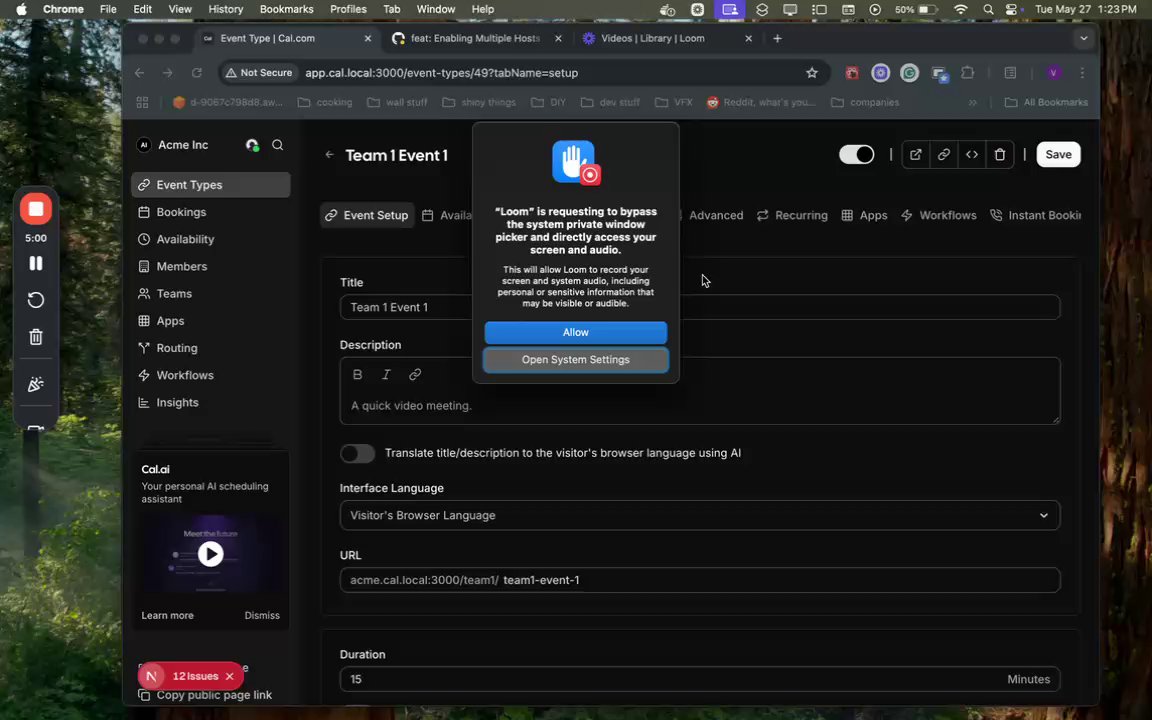1152x720 pixels.
Task: Pause the Loom recording
Action: tap(35, 263)
